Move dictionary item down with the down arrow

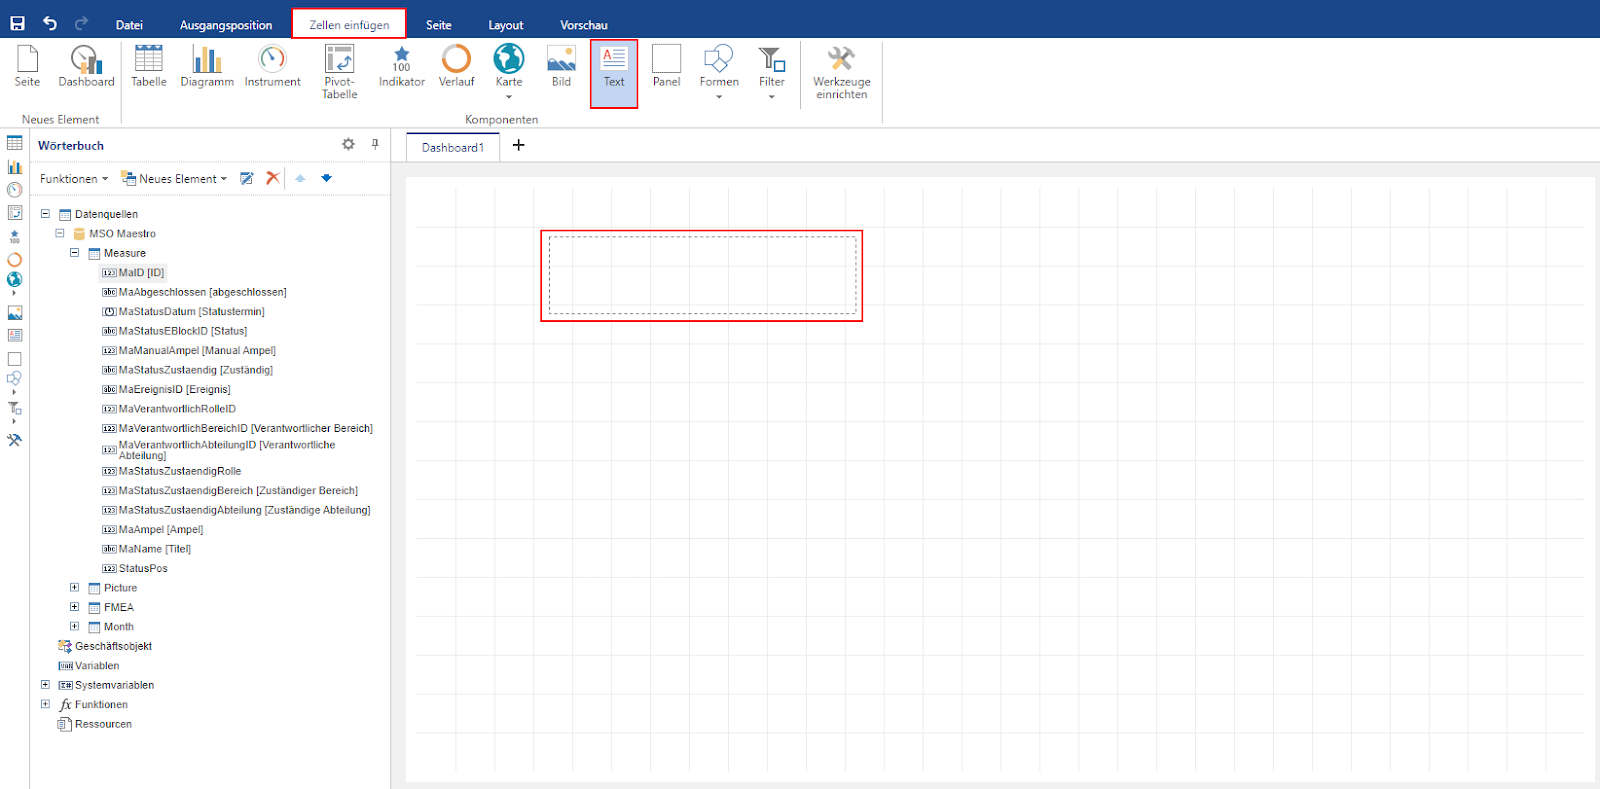point(326,178)
